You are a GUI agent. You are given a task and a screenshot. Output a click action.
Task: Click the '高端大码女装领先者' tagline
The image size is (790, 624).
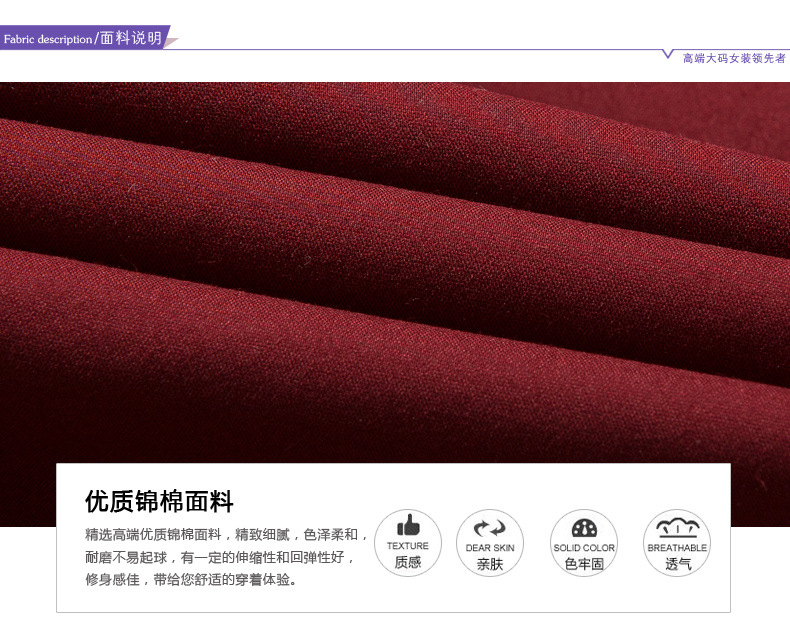[734, 58]
